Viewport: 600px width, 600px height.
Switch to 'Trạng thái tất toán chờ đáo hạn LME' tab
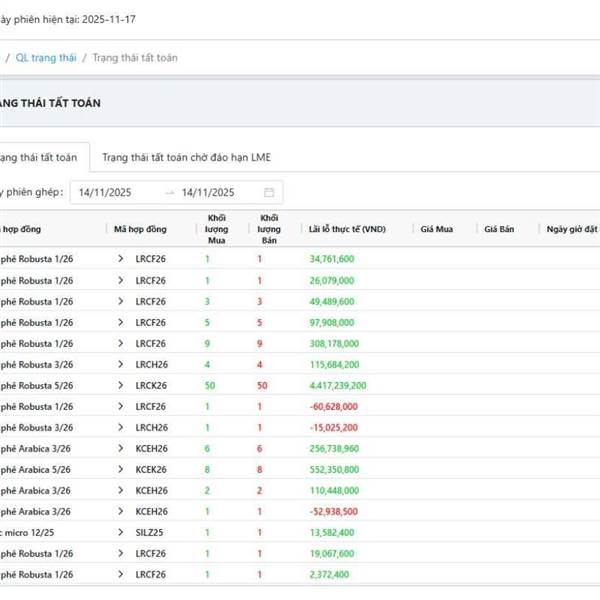[186, 158]
